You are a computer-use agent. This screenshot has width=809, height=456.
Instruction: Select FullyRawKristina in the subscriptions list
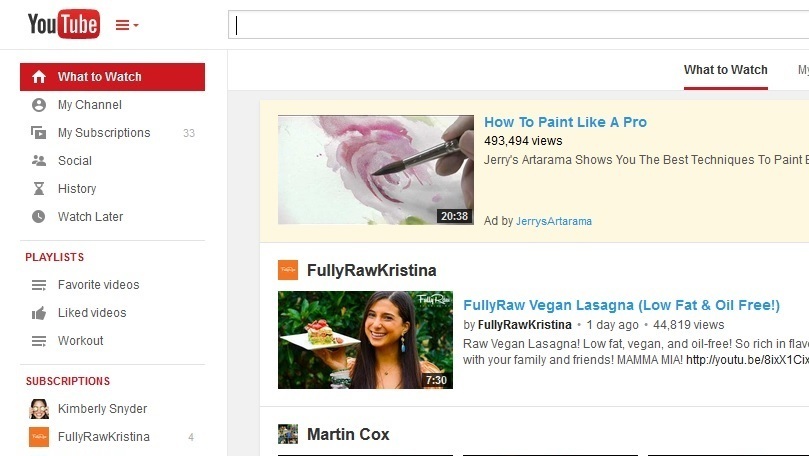click(103, 437)
